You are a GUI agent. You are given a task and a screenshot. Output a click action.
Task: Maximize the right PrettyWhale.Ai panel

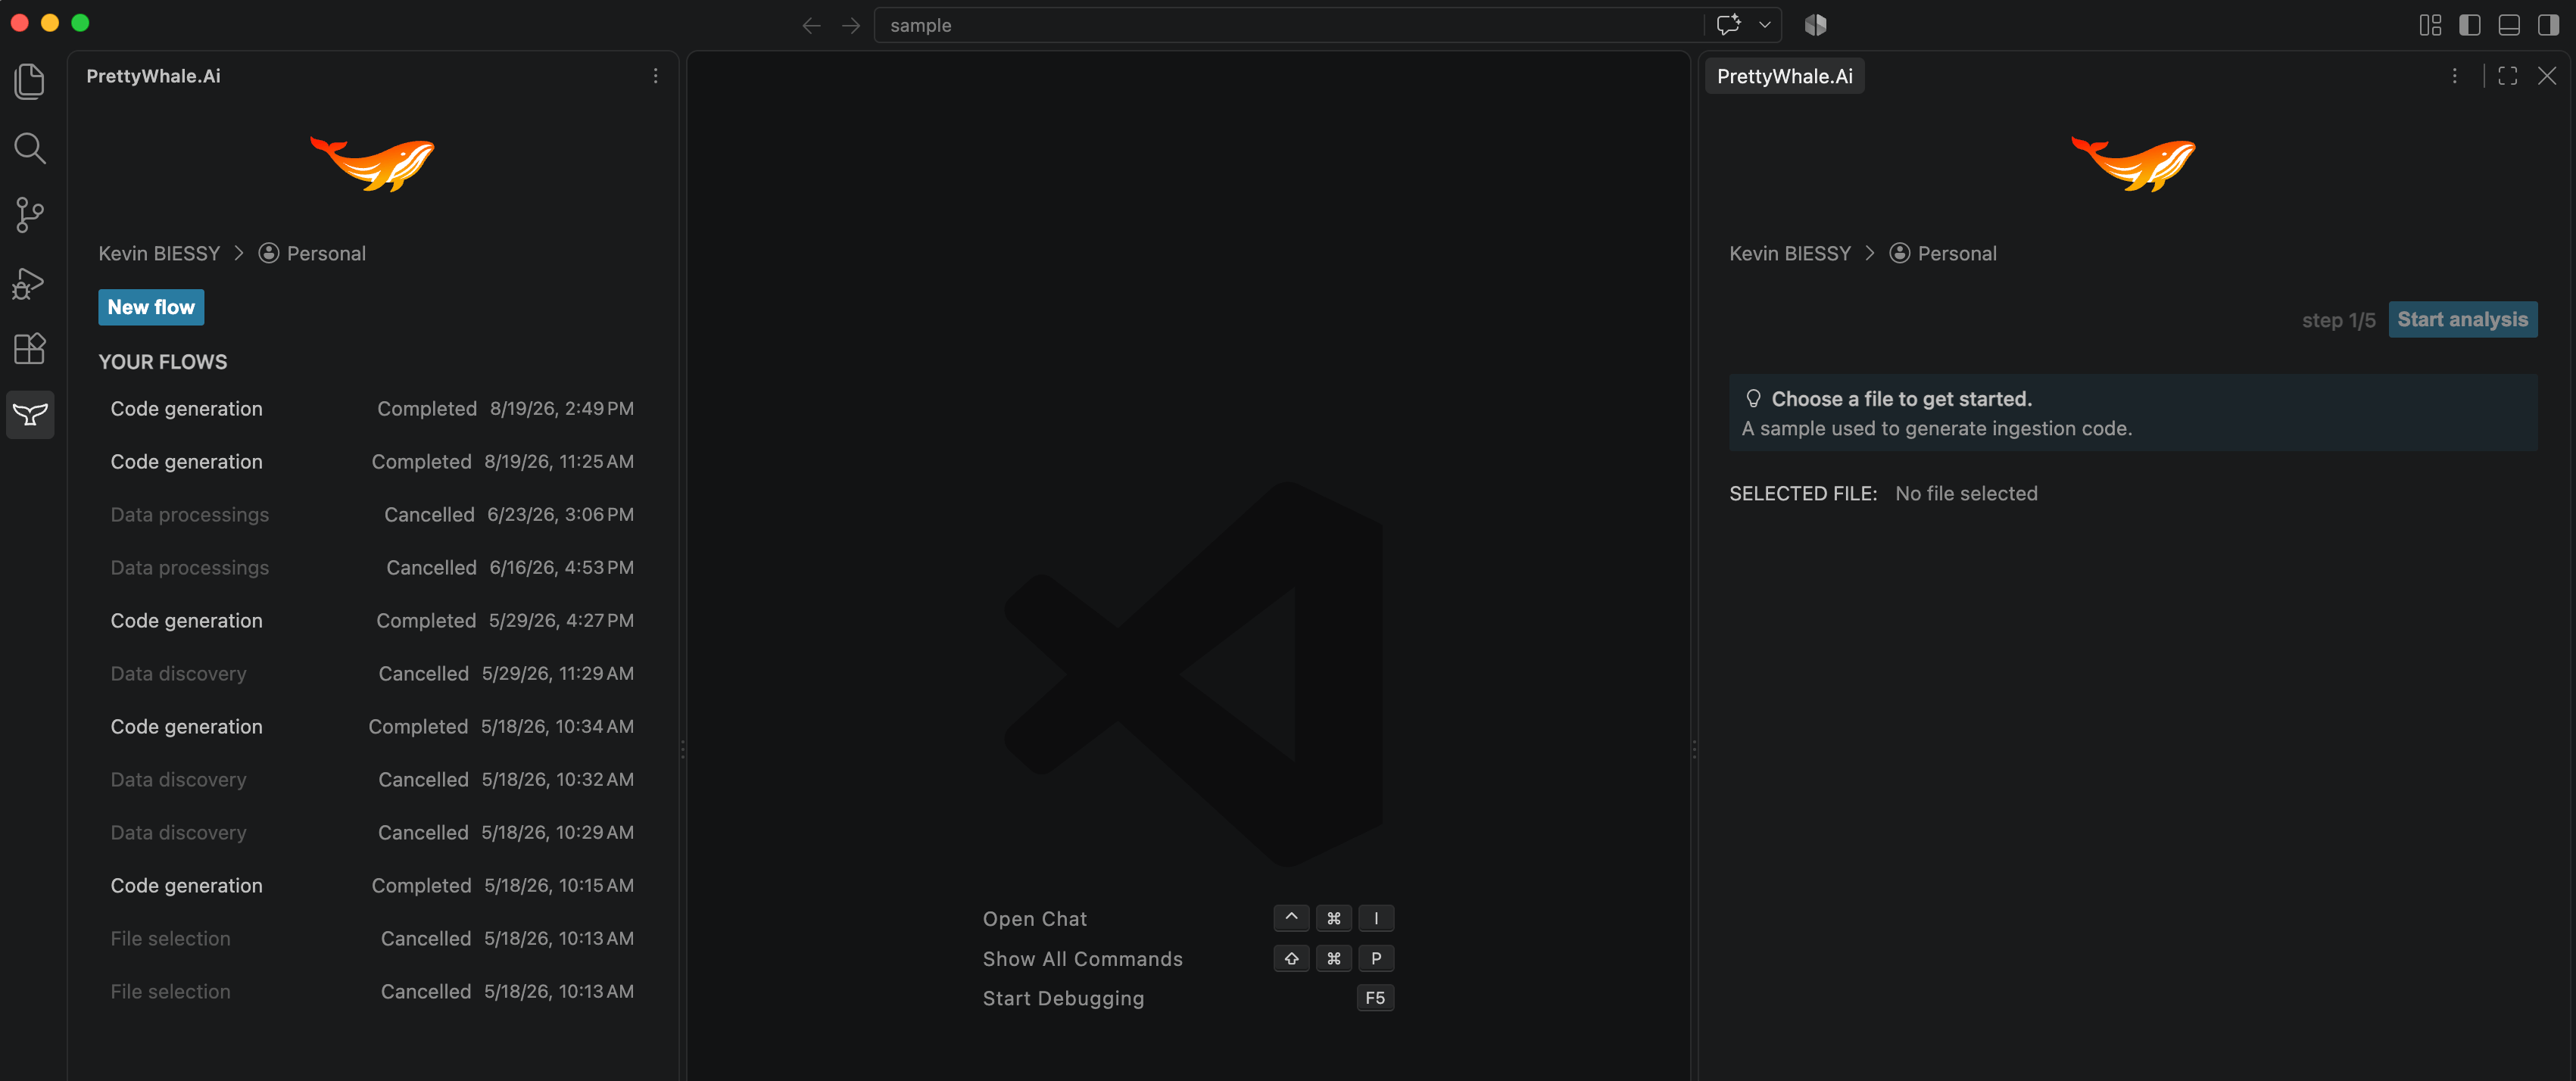point(2507,76)
